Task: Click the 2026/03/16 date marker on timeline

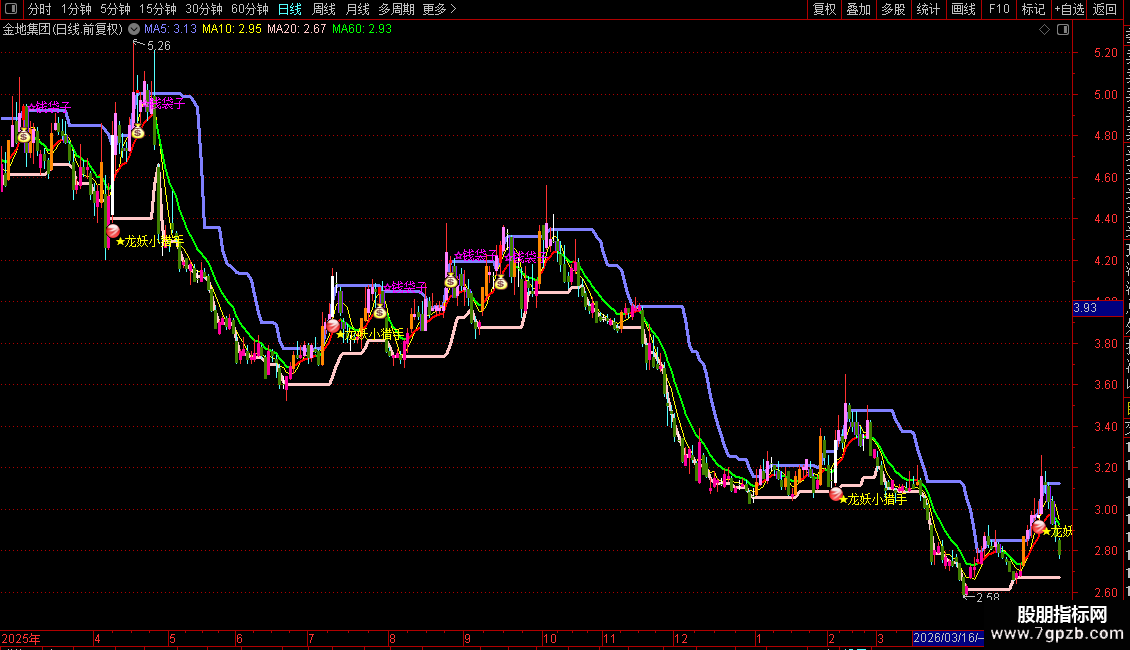Action: (x=948, y=638)
